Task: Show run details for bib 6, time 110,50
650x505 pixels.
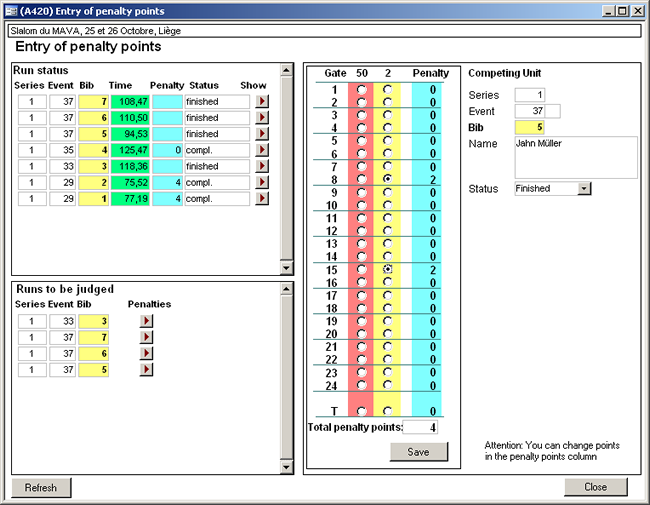Action: click(x=262, y=117)
